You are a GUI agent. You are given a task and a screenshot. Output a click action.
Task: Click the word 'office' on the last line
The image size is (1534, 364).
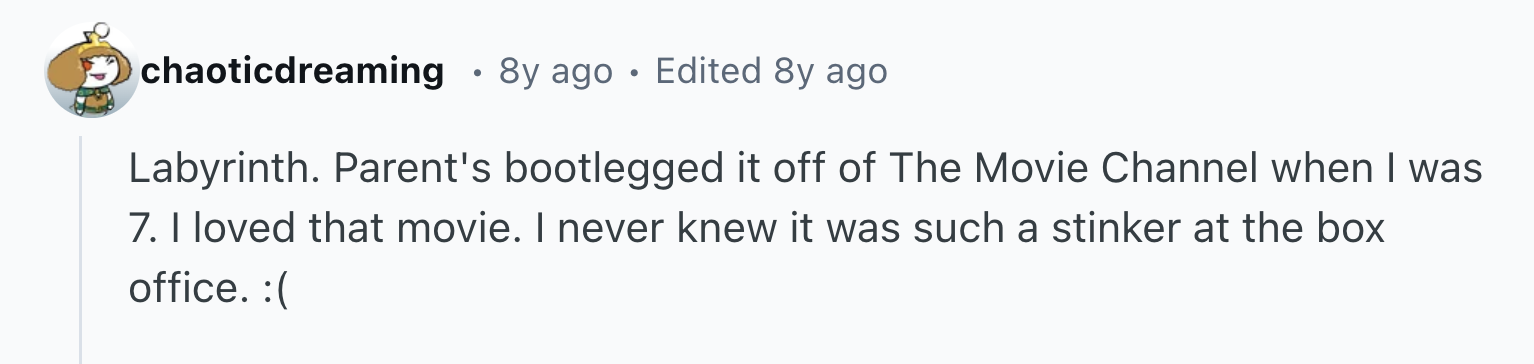click(181, 289)
